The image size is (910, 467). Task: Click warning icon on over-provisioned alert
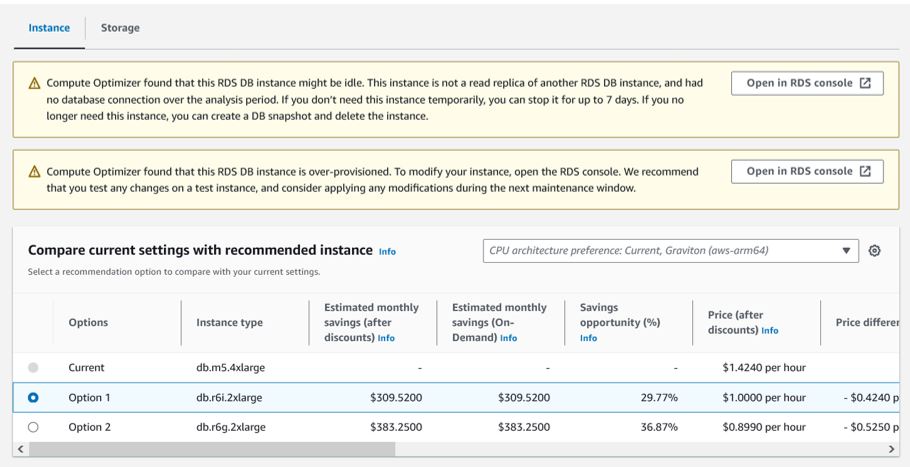34,172
